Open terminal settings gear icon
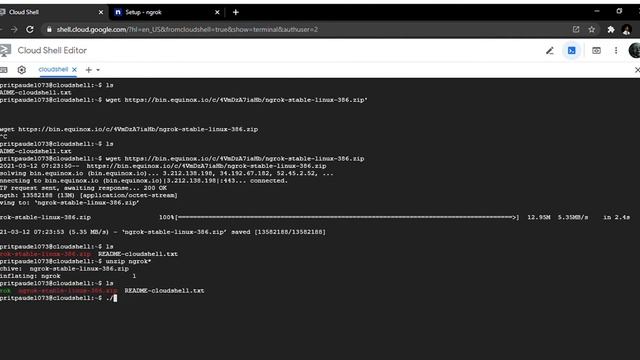The width and height of the screenshot is (640, 360). coord(22,70)
